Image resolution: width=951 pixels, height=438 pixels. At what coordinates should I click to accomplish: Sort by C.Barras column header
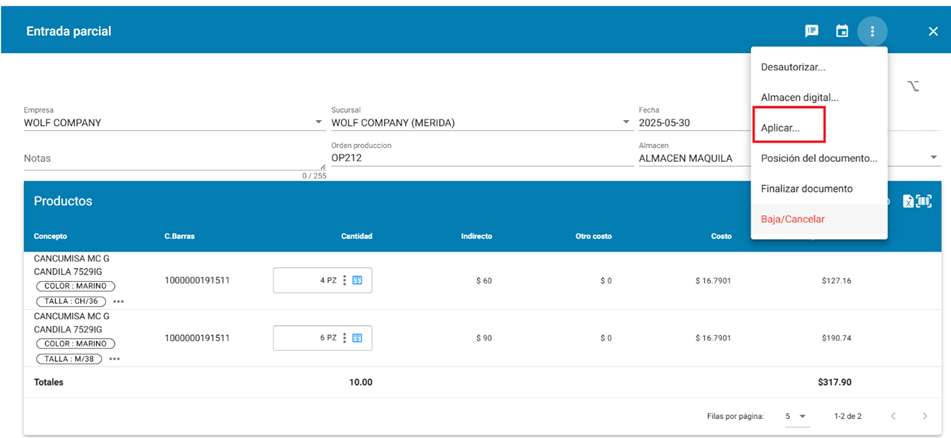(x=178, y=236)
